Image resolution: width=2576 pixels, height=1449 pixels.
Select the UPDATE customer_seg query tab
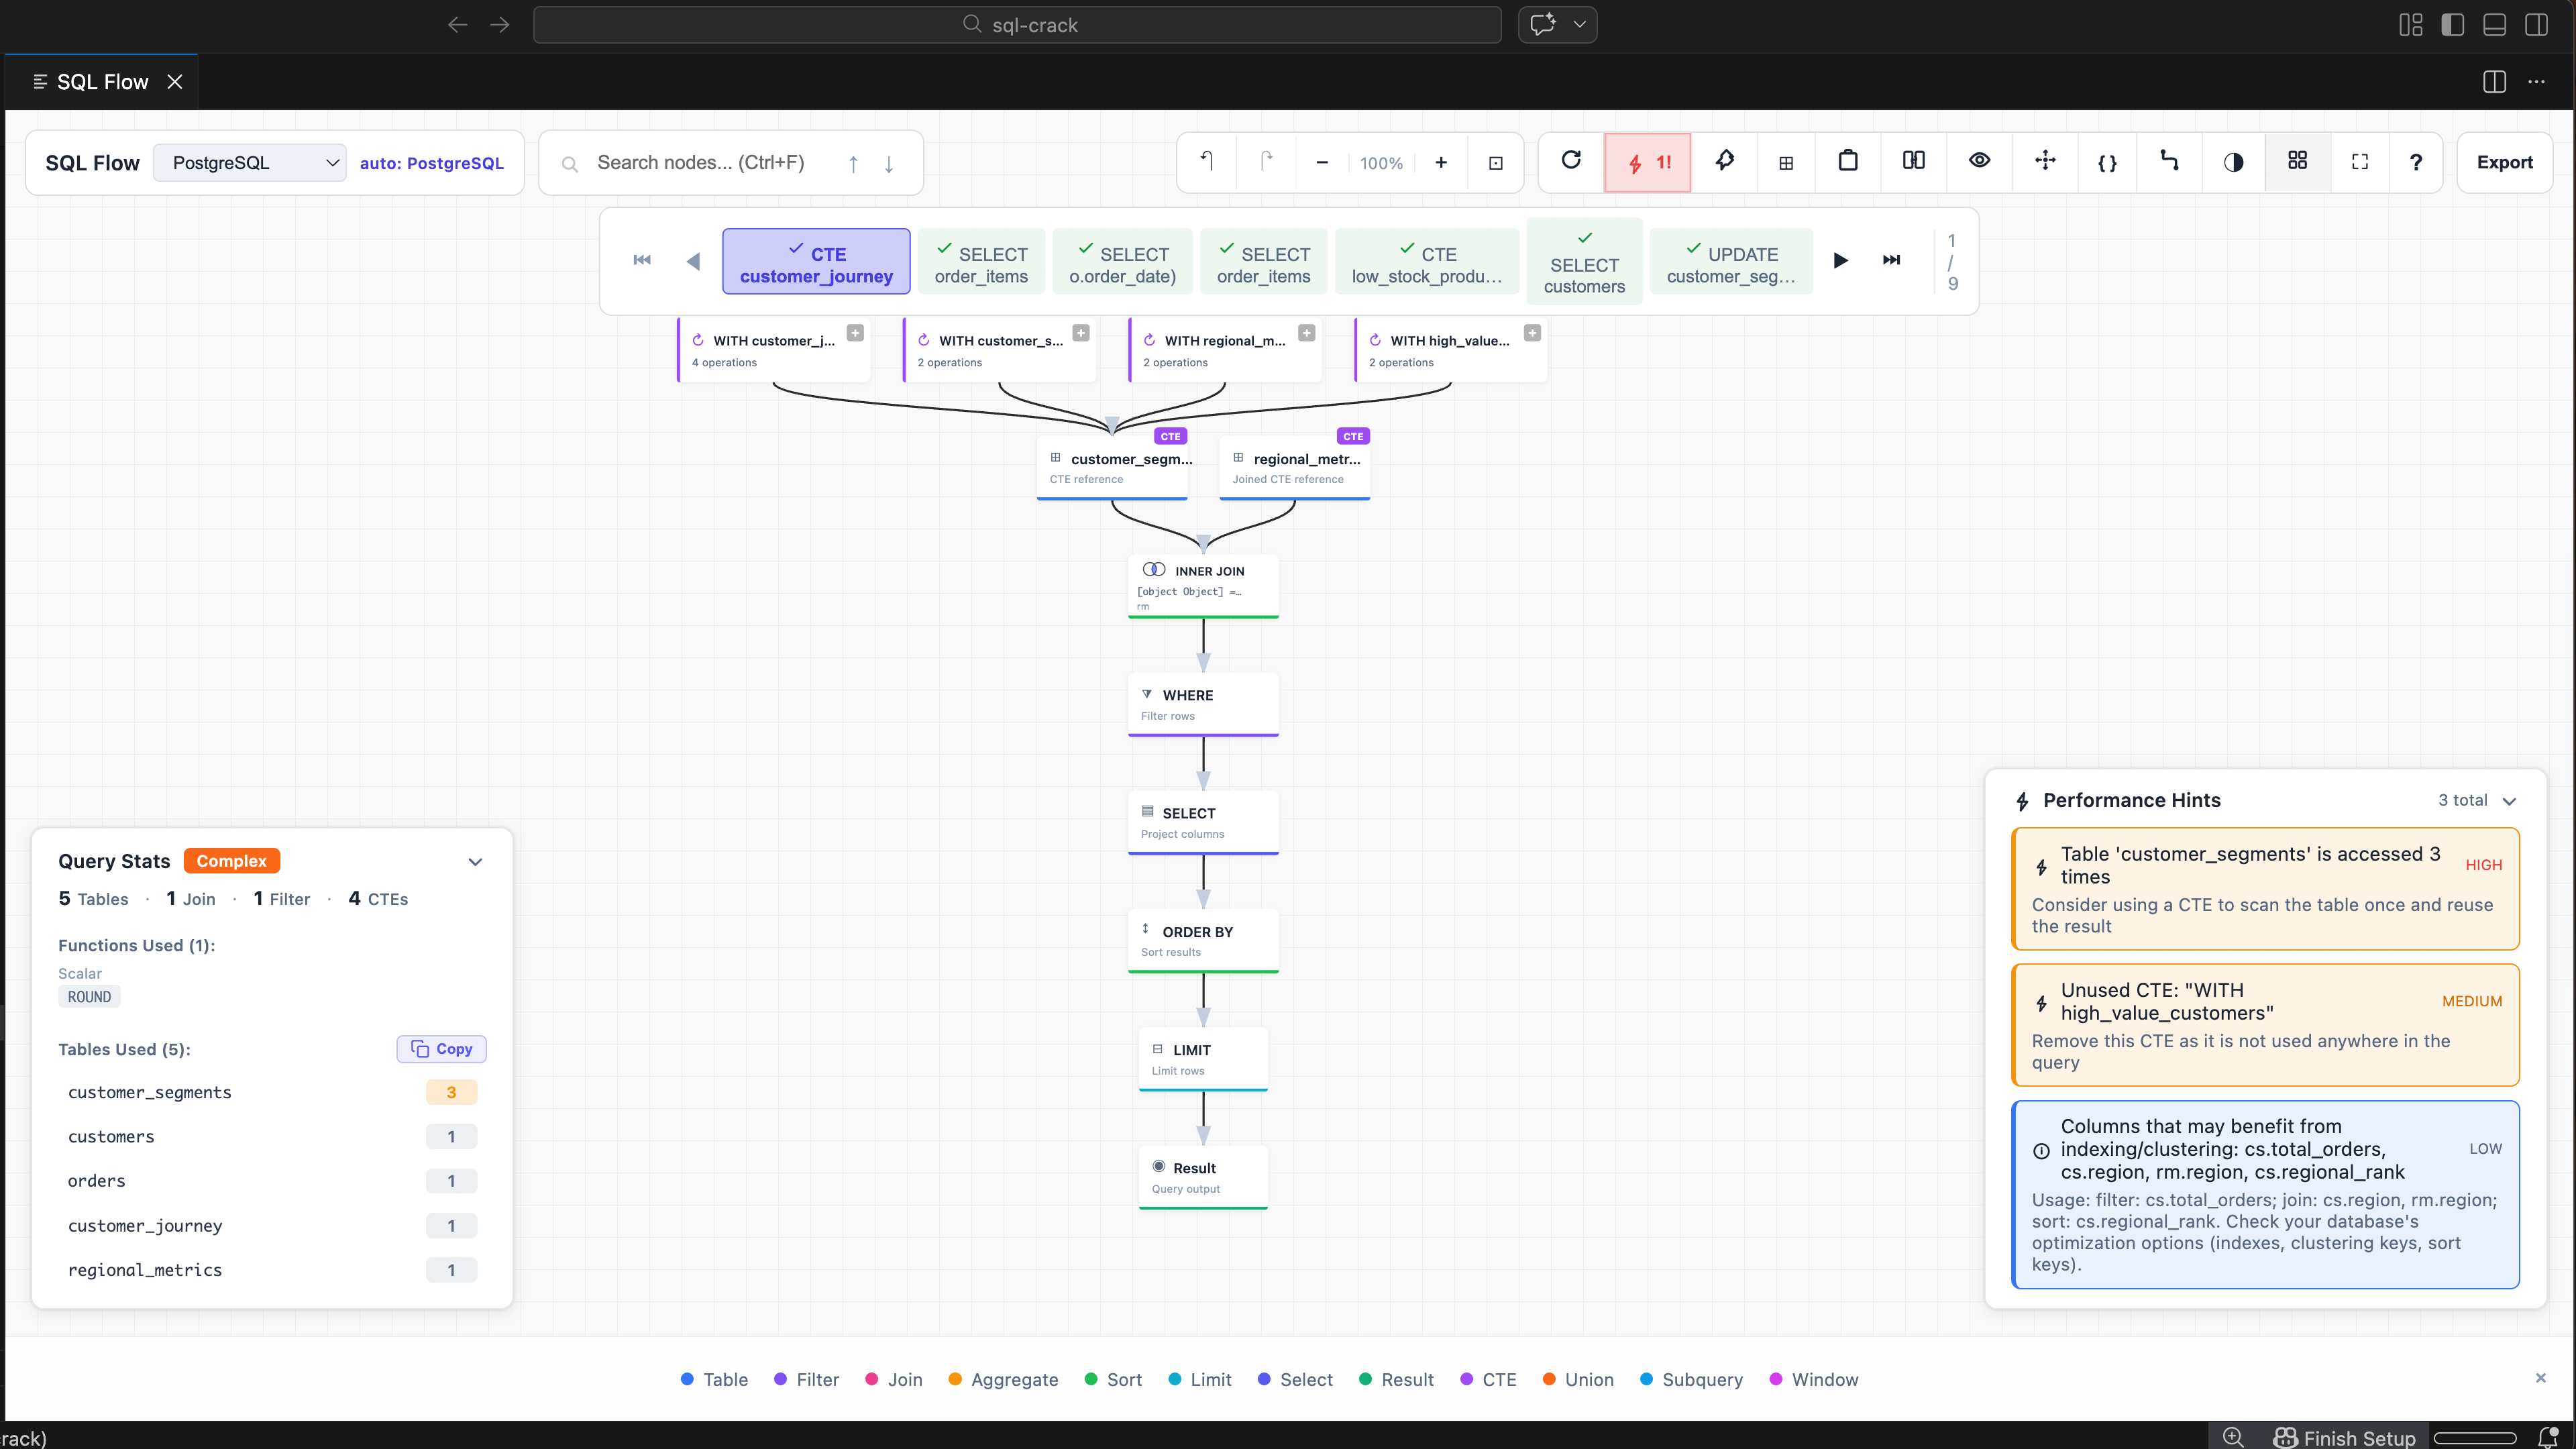click(x=1731, y=265)
